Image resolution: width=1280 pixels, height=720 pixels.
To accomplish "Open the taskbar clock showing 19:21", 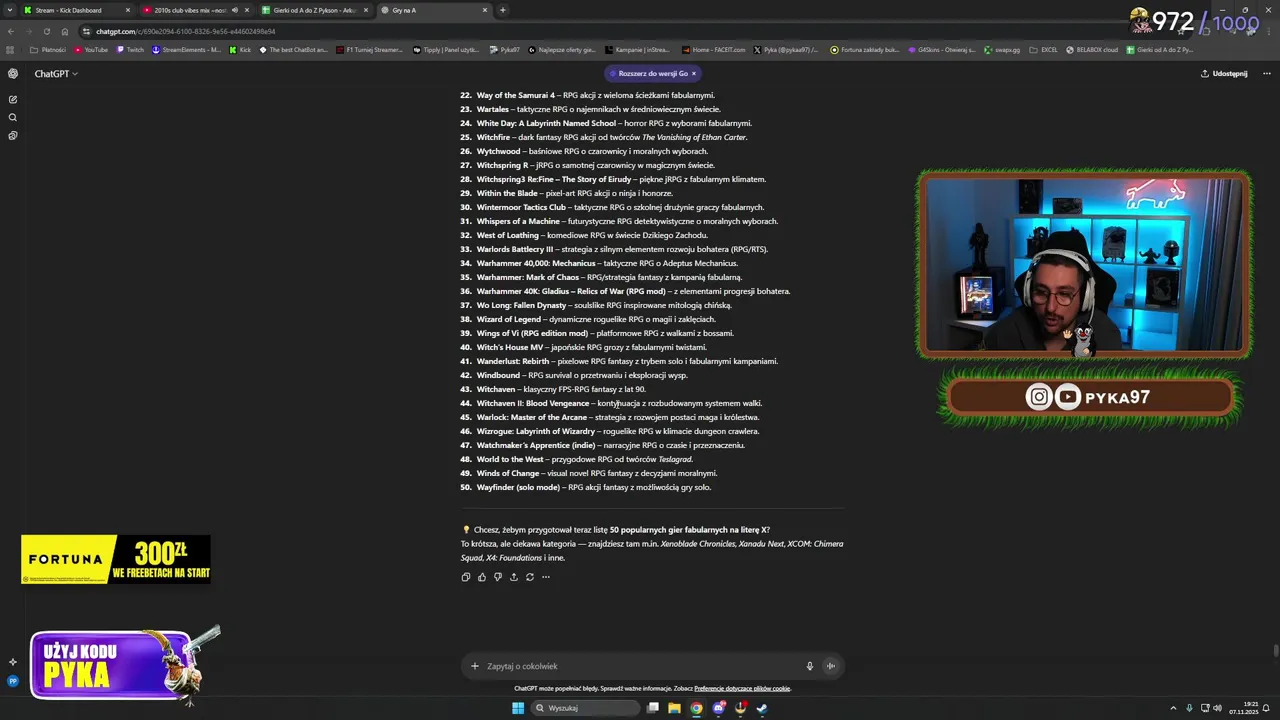I will click(x=1246, y=708).
